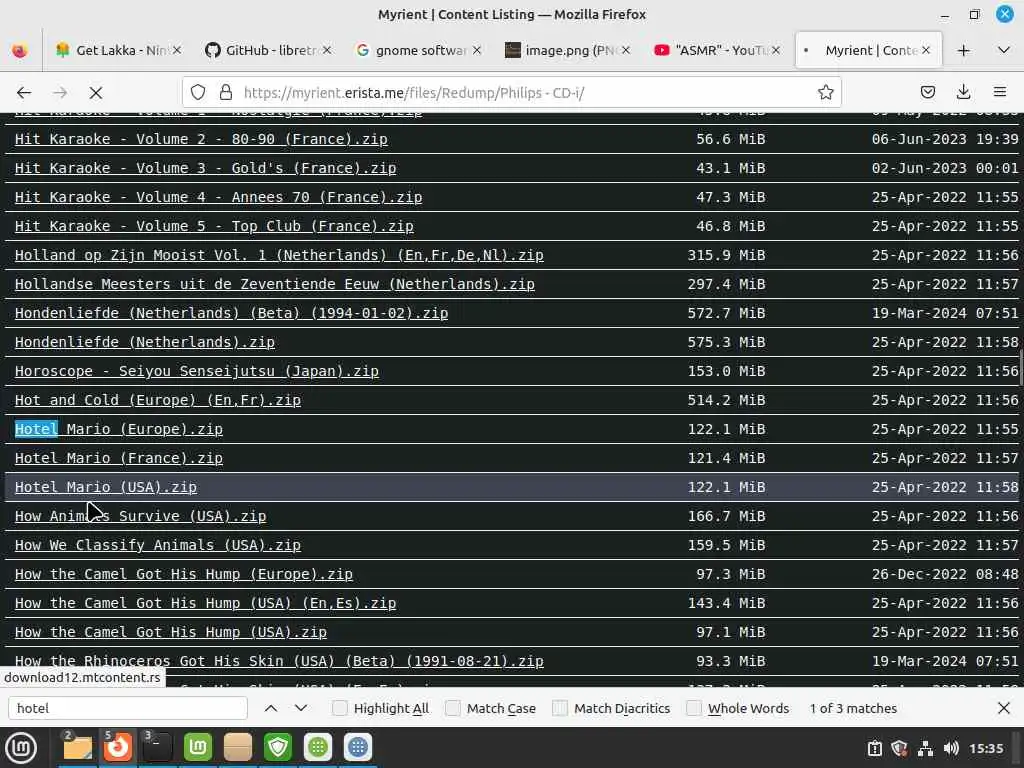
Task: Click the 15:35 clock in panel
Action: tap(986, 748)
